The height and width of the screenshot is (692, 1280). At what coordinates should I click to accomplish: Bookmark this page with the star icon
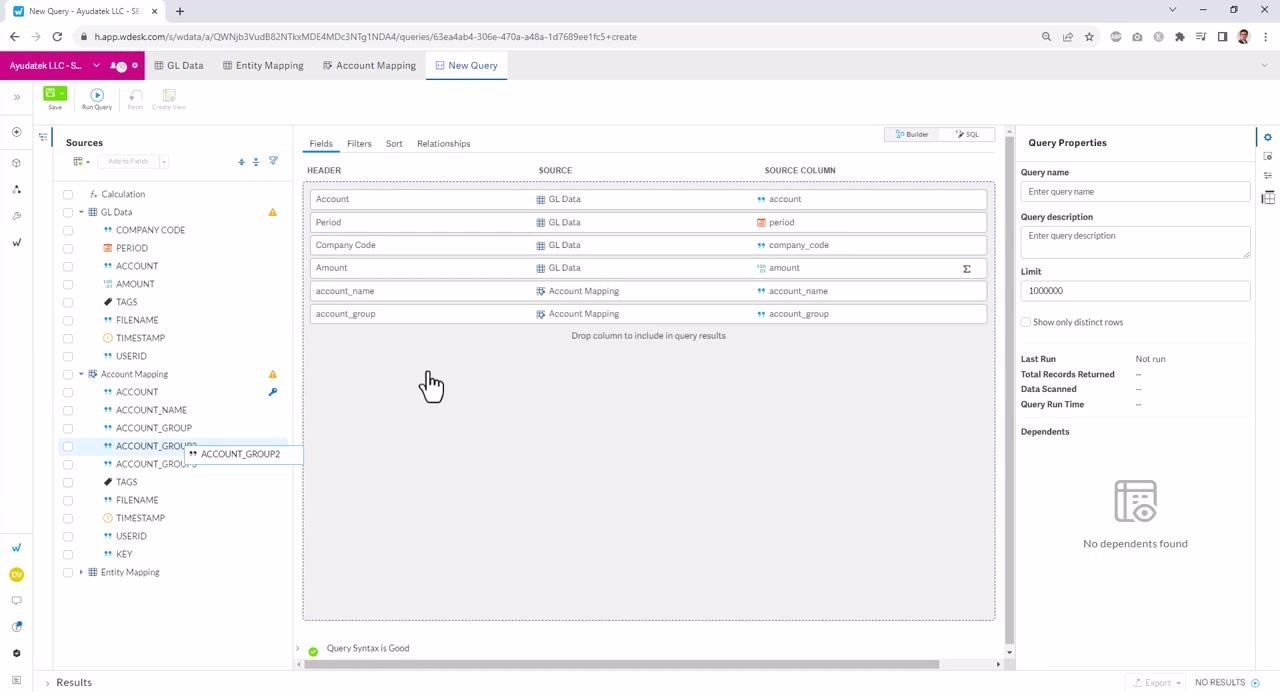click(1089, 37)
